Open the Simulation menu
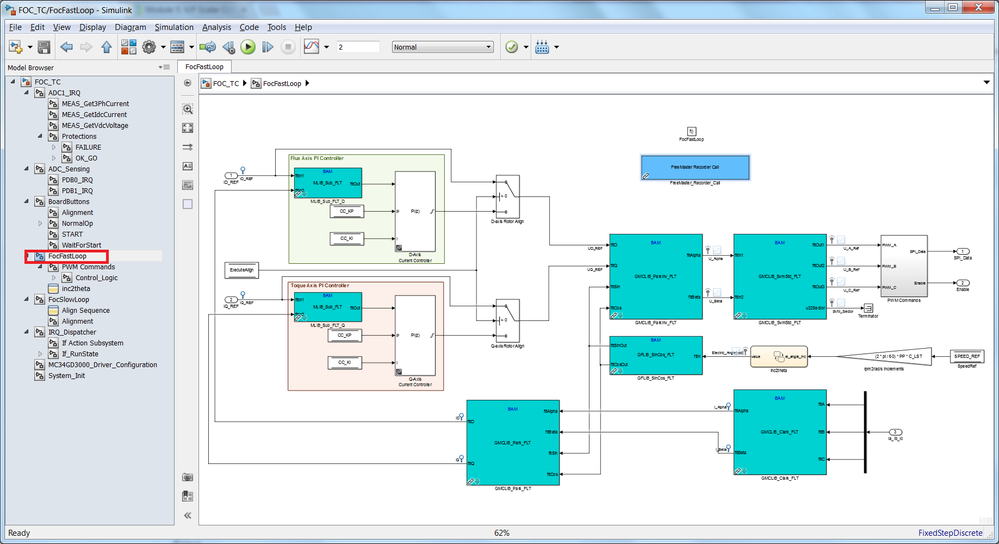Screen dimensions: 999x544 [x=174, y=27]
